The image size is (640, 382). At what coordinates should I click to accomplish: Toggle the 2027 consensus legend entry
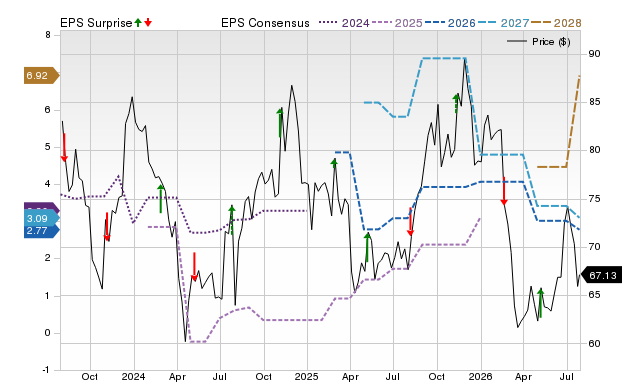pyautogui.click(x=503, y=23)
